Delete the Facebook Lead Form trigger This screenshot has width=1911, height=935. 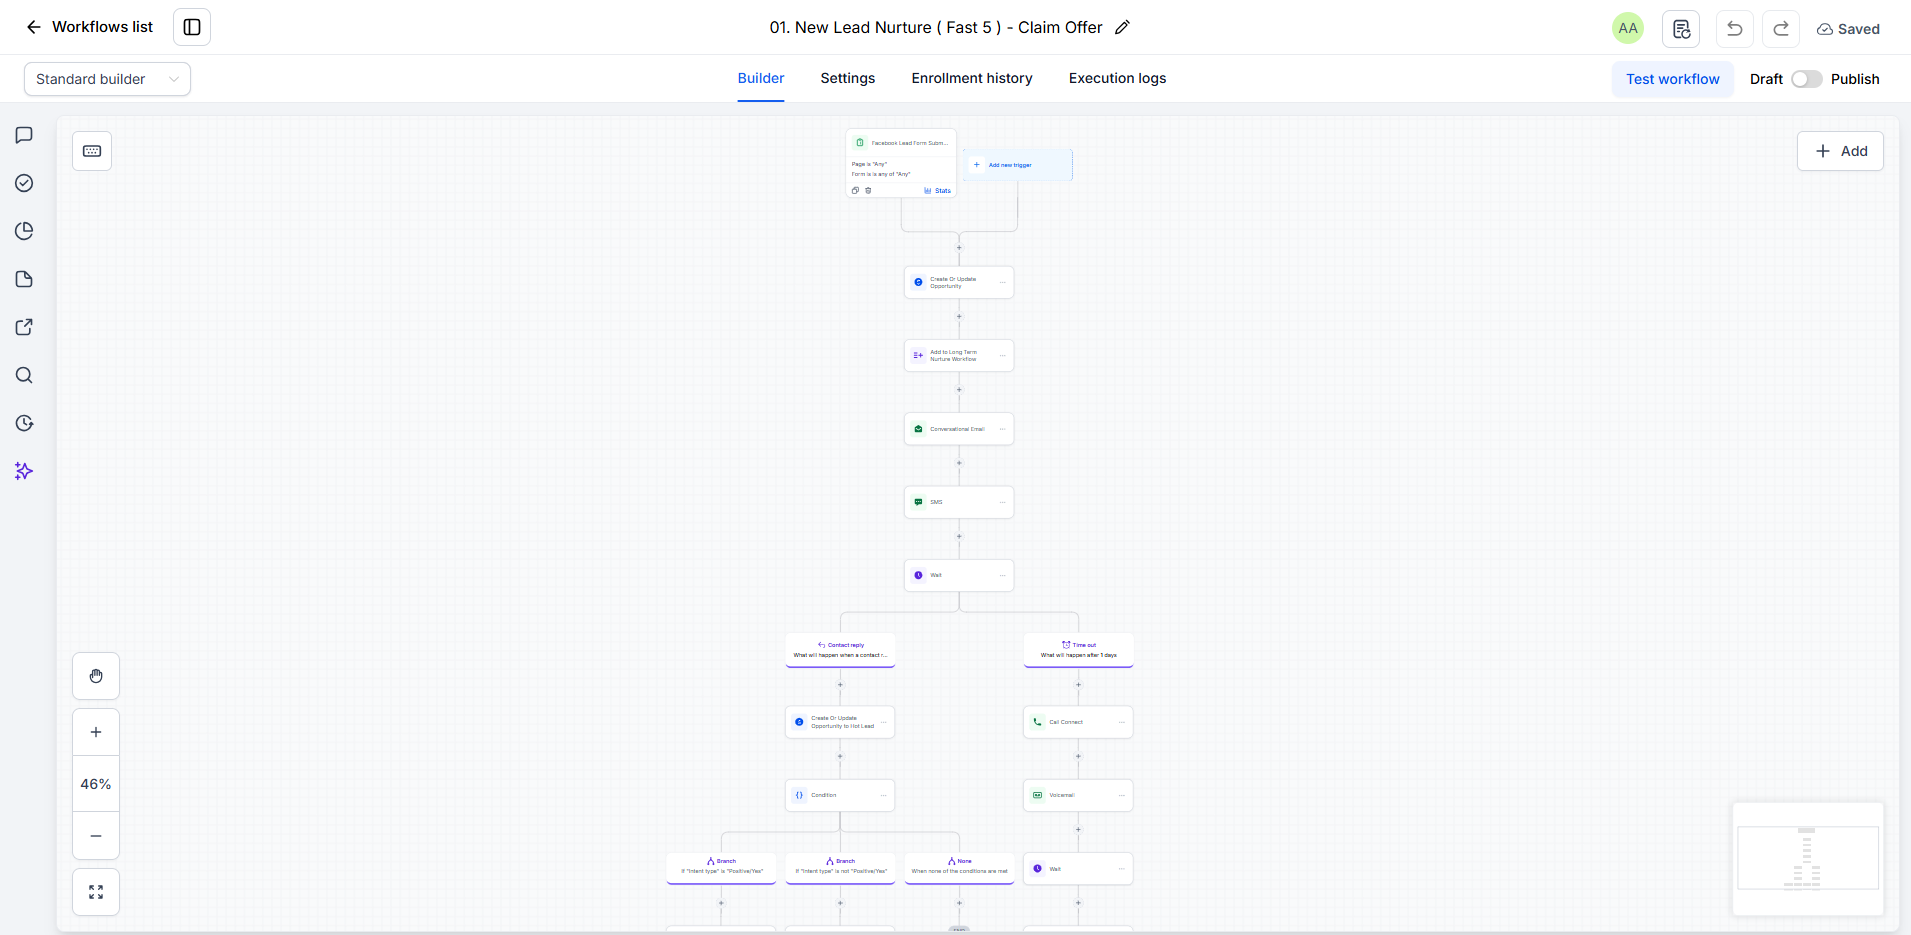point(868,190)
